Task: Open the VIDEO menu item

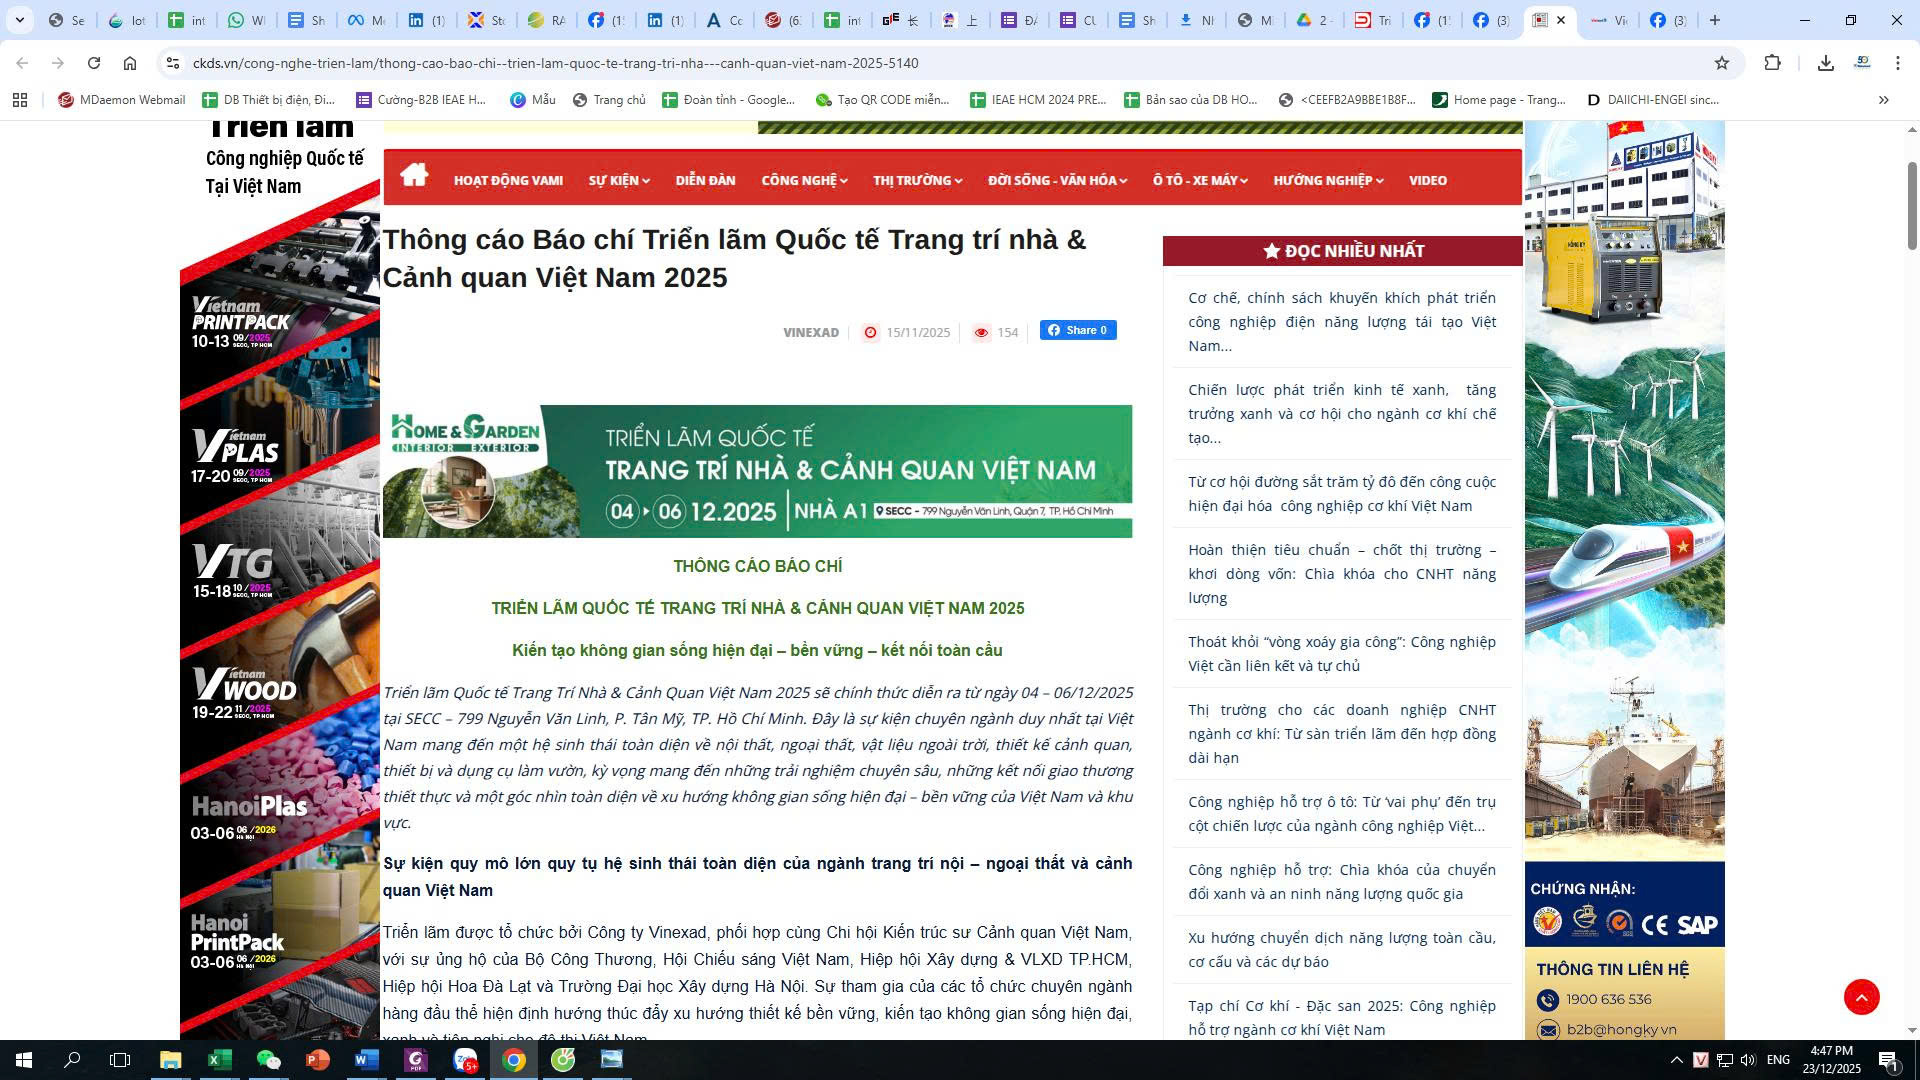Action: coord(1427,181)
